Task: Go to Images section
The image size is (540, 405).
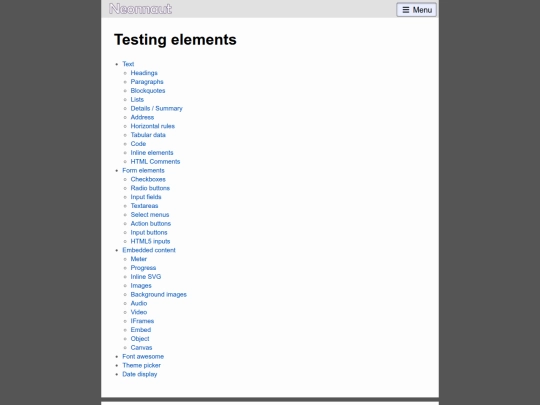Action: click(x=141, y=286)
